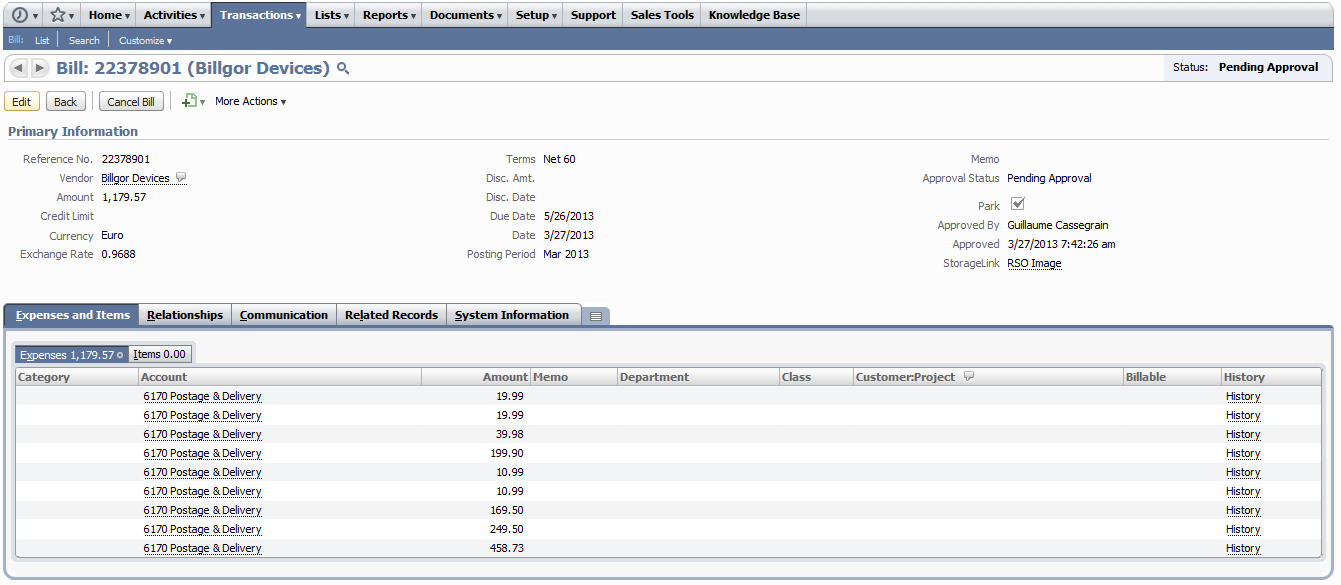Toggle the Park checkbox
This screenshot has height=585, width=1341.
tap(1018, 204)
